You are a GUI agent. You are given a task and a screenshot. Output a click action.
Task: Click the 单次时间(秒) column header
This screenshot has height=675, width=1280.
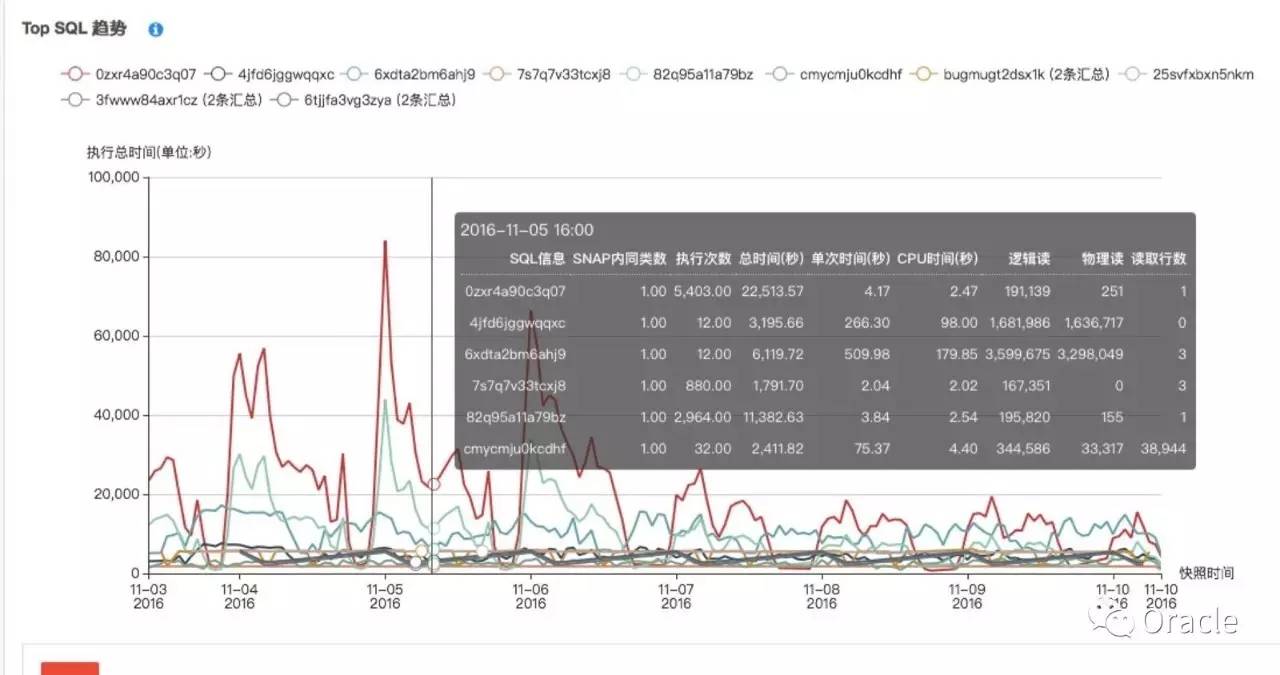[851, 258]
